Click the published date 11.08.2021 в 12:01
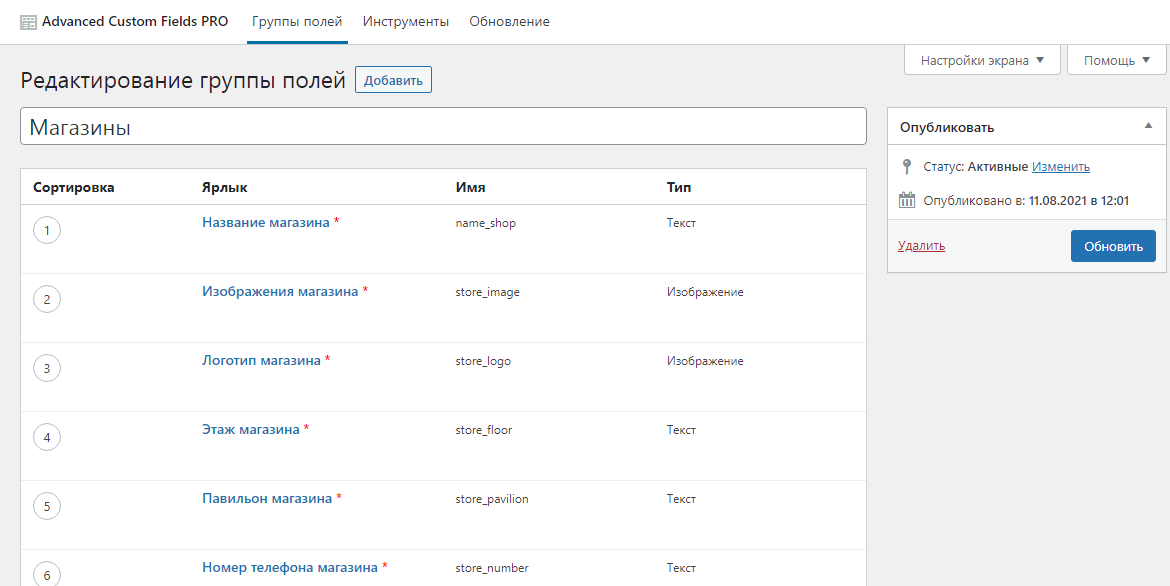This screenshot has width=1170, height=586. pos(1079,200)
